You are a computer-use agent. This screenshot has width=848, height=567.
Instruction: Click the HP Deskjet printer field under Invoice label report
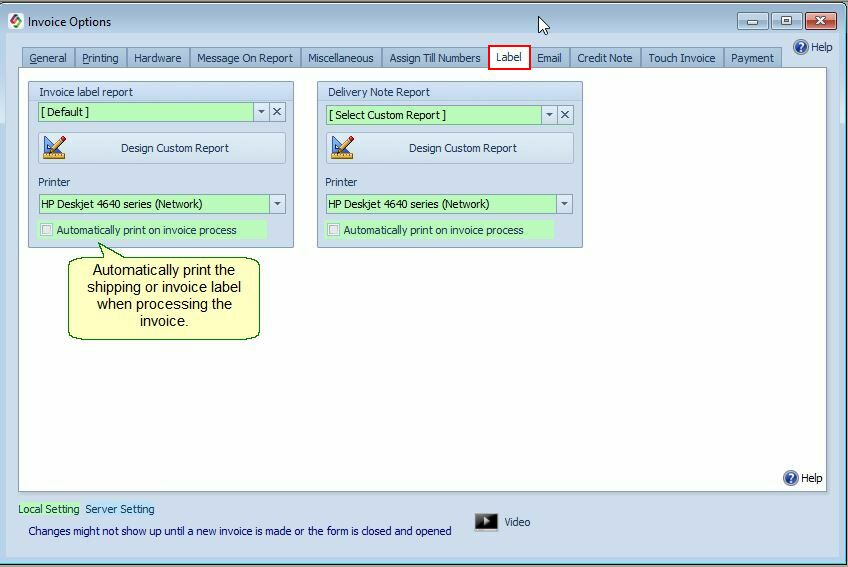coord(154,204)
